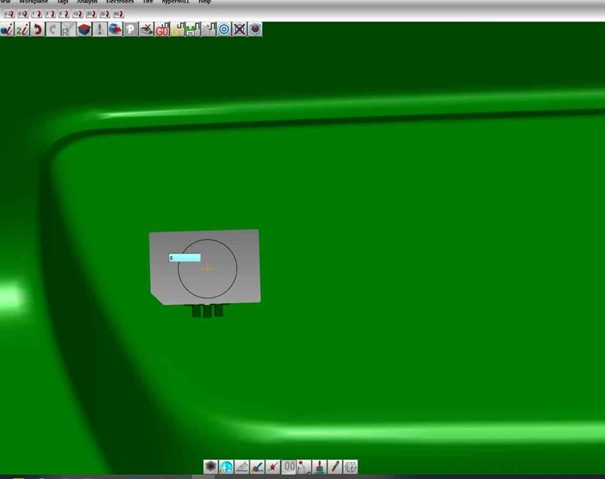Image resolution: width=605 pixels, height=479 pixels.
Task: Click the cyan value input field
Action: pyautogui.click(x=184, y=258)
